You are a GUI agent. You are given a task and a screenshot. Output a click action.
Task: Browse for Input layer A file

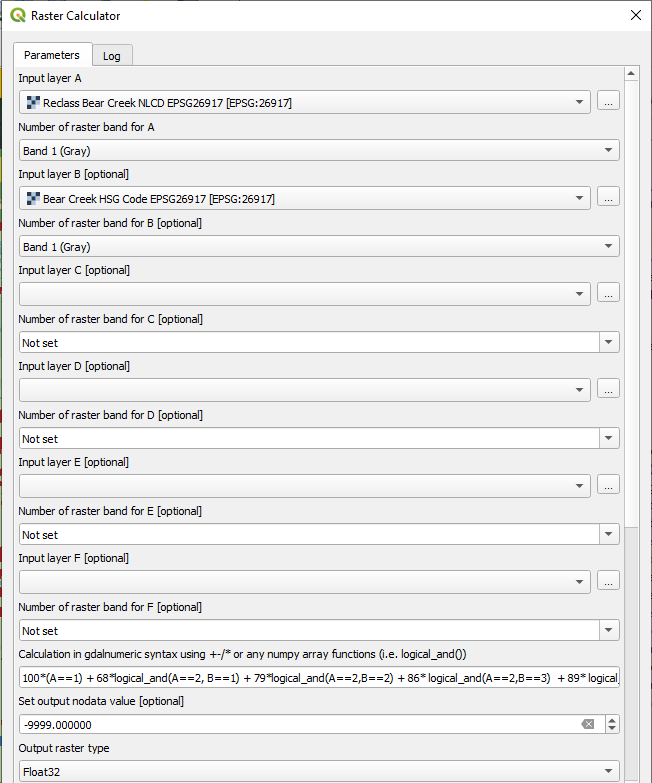pyautogui.click(x=608, y=101)
